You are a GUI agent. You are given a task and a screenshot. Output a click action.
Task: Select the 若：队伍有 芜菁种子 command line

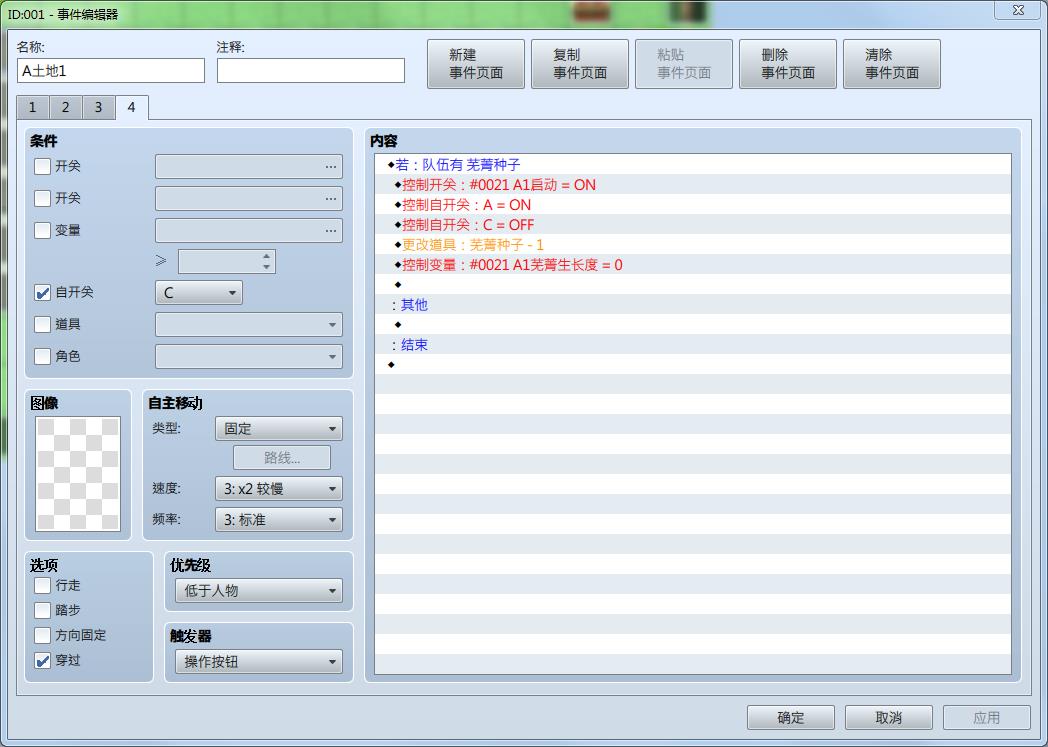[x=692, y=165]
